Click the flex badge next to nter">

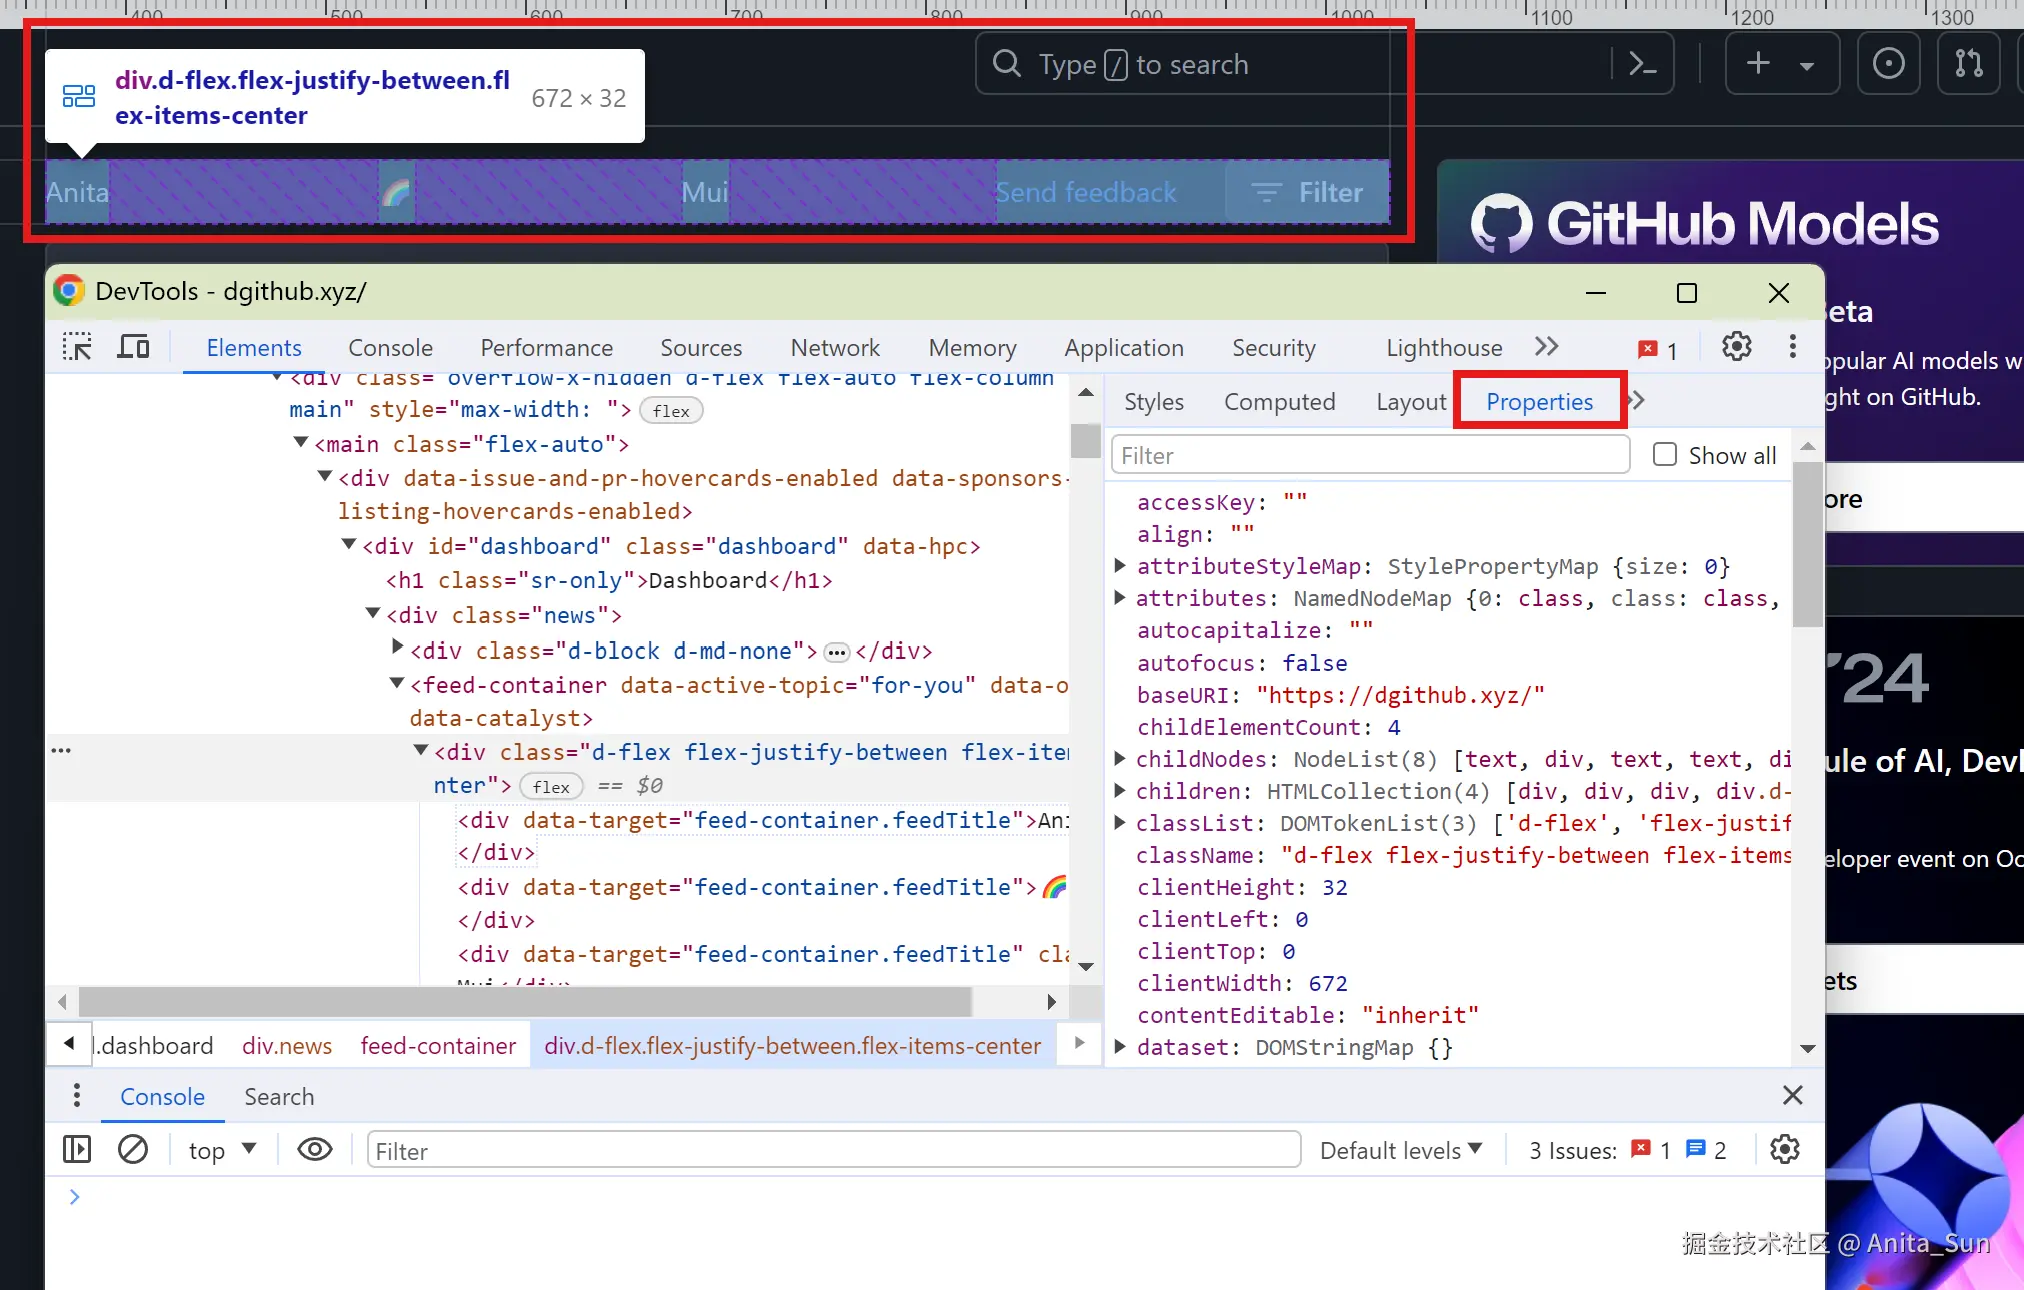point(551,787)
